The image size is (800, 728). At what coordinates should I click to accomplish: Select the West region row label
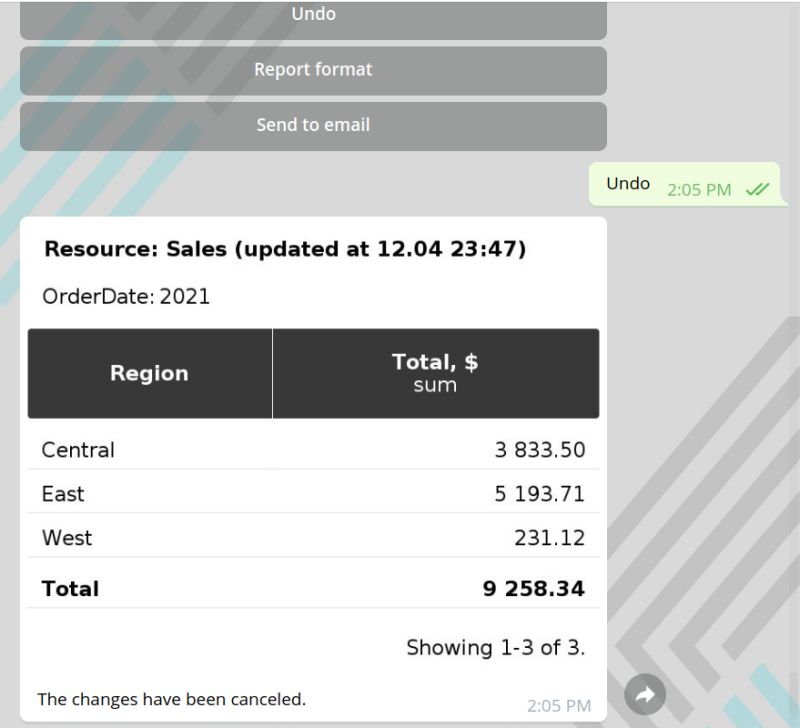click(x=67, y=538)
